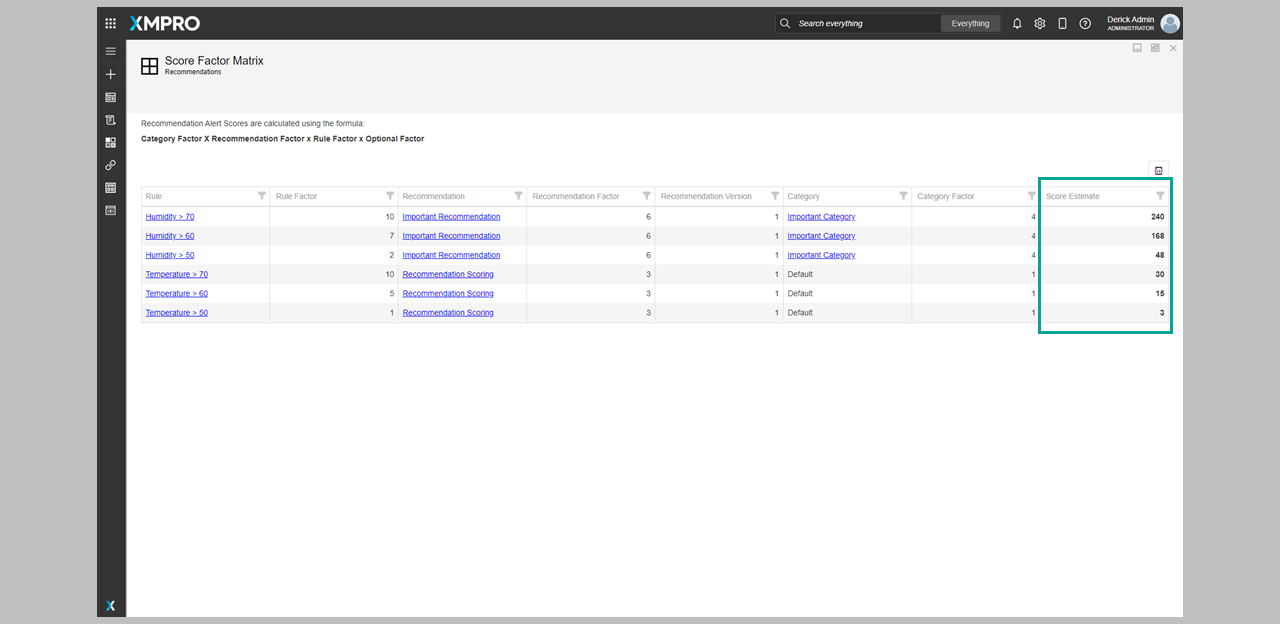Open filter for Recommendation Factor column
This screenshot has height=624, width=1280.
coord(647,196)
